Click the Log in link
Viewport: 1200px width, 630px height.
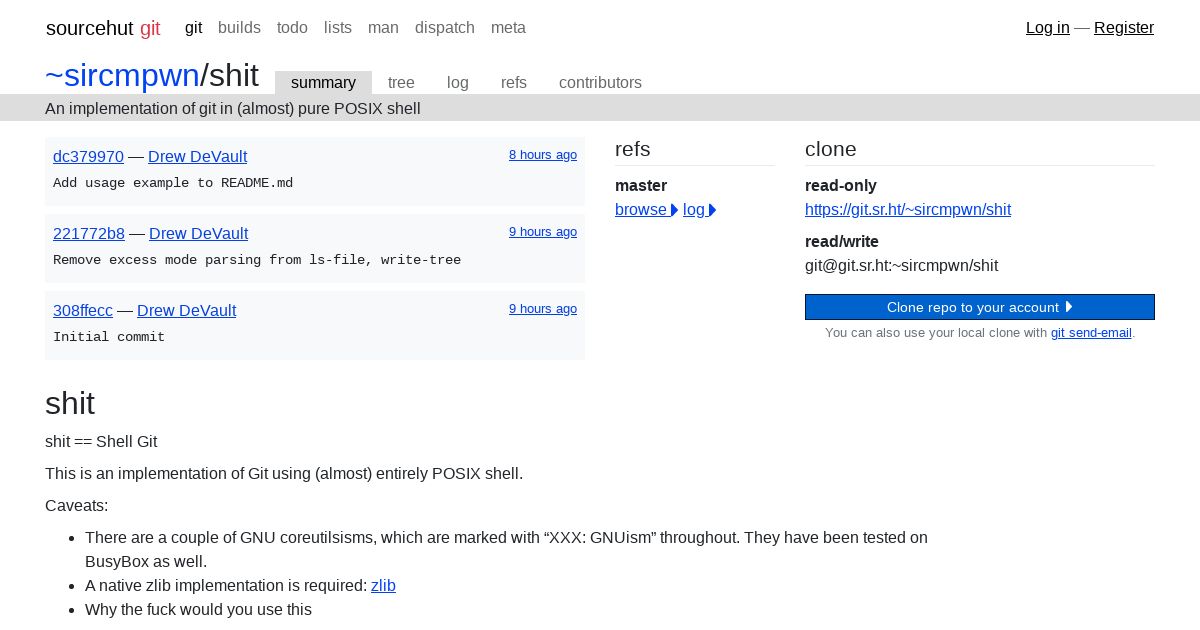tap(1047, 28)
